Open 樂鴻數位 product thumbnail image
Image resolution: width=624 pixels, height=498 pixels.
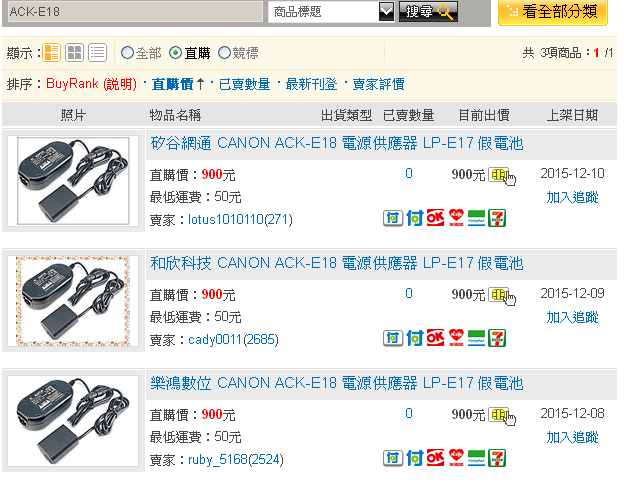pyautogui.click(x=73, y=421)
